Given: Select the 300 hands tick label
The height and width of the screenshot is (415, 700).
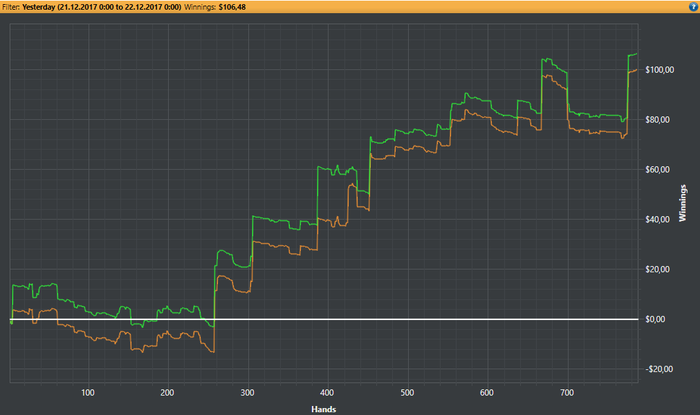Looking at the screenshot, I should pyautogui.click(x=247, y=393).
